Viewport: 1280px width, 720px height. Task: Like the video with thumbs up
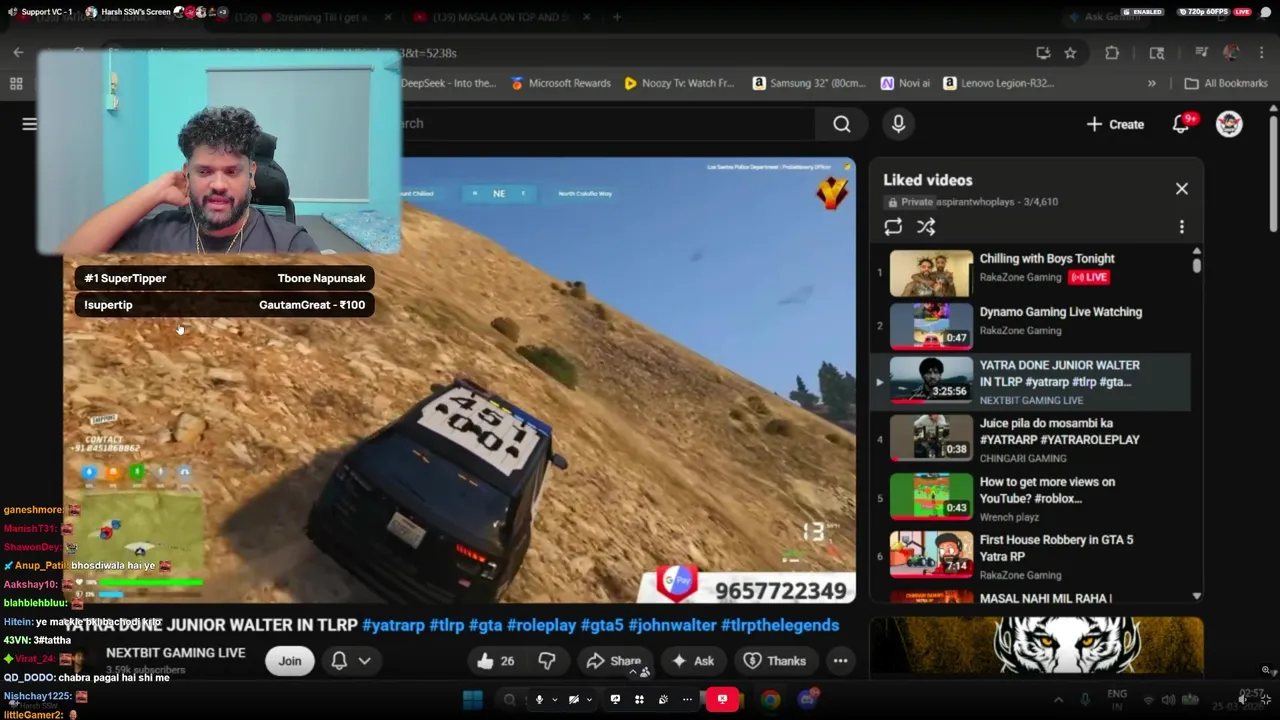pyautogui.click(x=495, y=661)
